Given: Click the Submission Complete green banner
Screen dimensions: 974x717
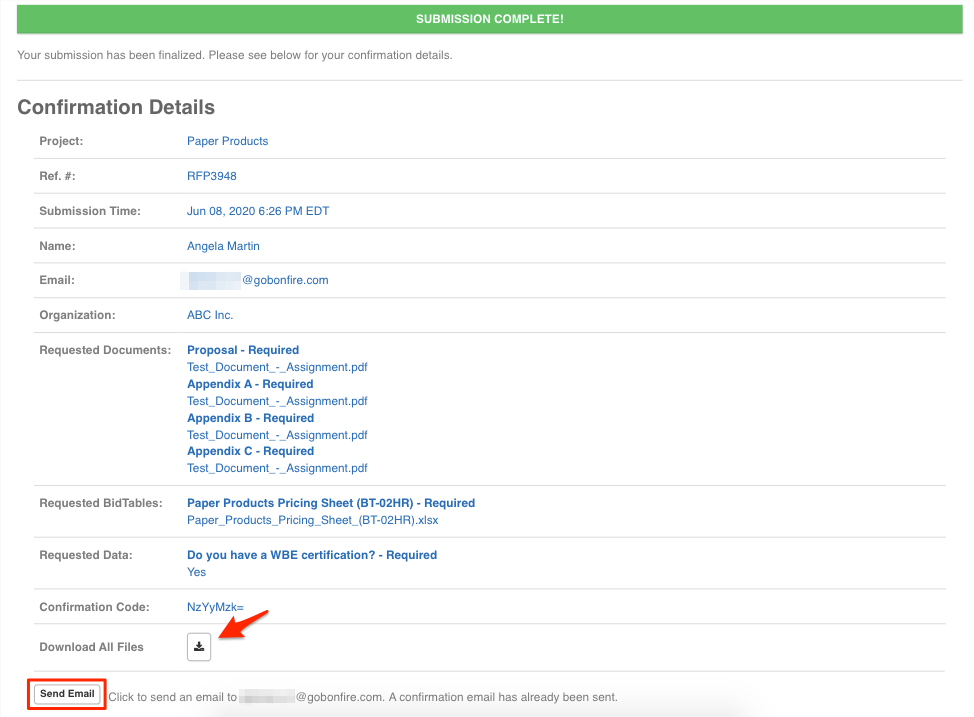Looking at the screenshot, I should pos(489,19).
